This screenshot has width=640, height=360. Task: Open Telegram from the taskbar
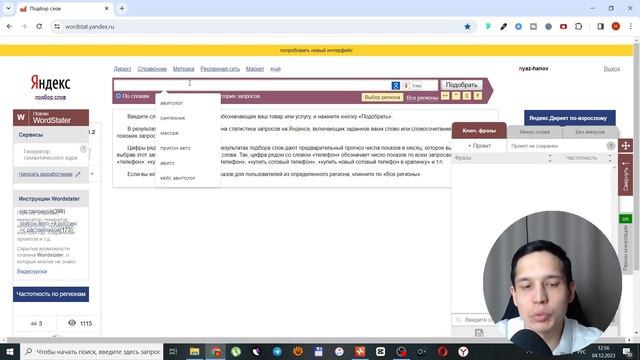click(x=277, y=351)
